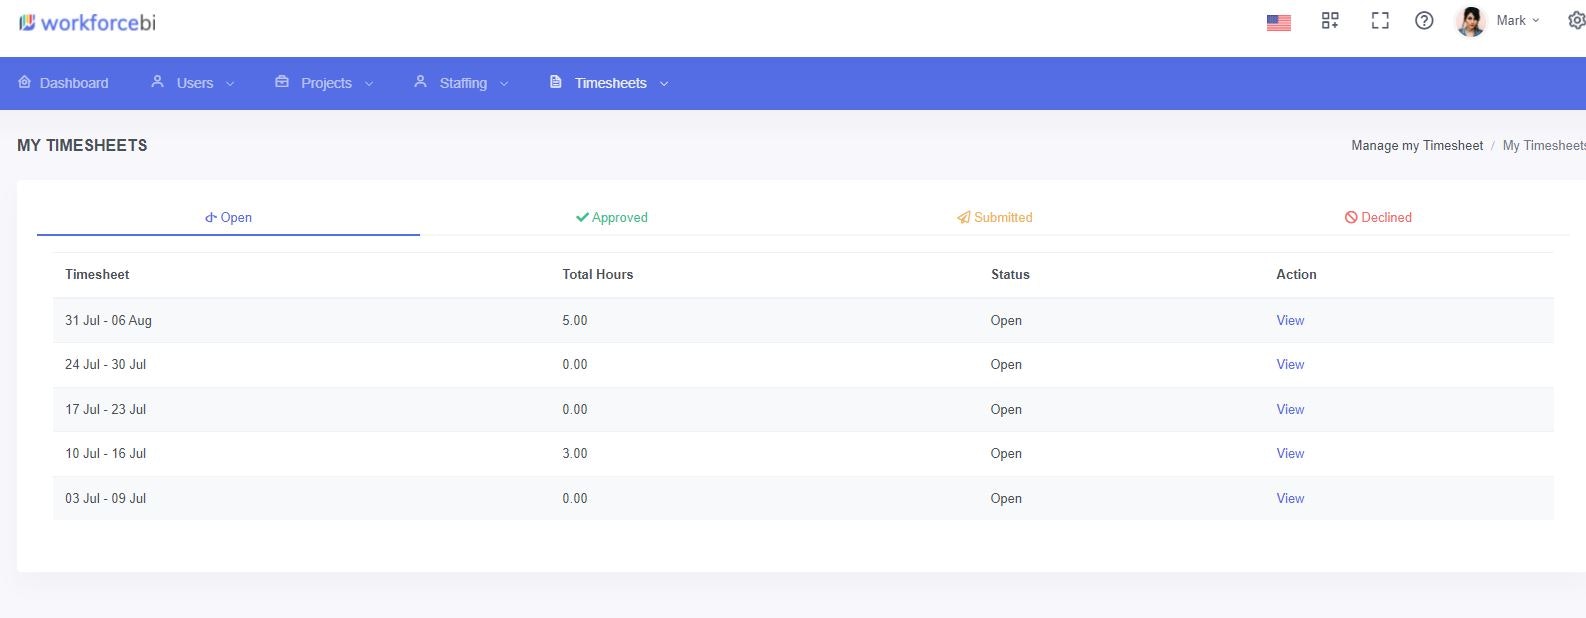Click the Status column header
Screen dimensions: 1586x618
click(1010, 274)
